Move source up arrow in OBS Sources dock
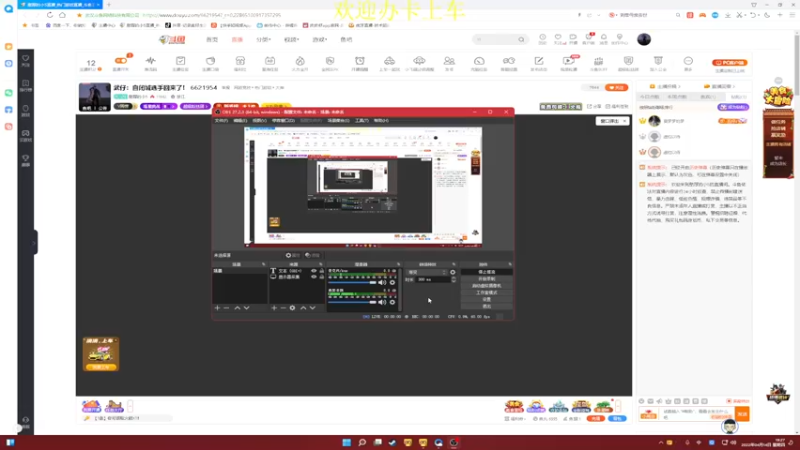The width and height of the screenshot is (800, 450). point(303,308)
